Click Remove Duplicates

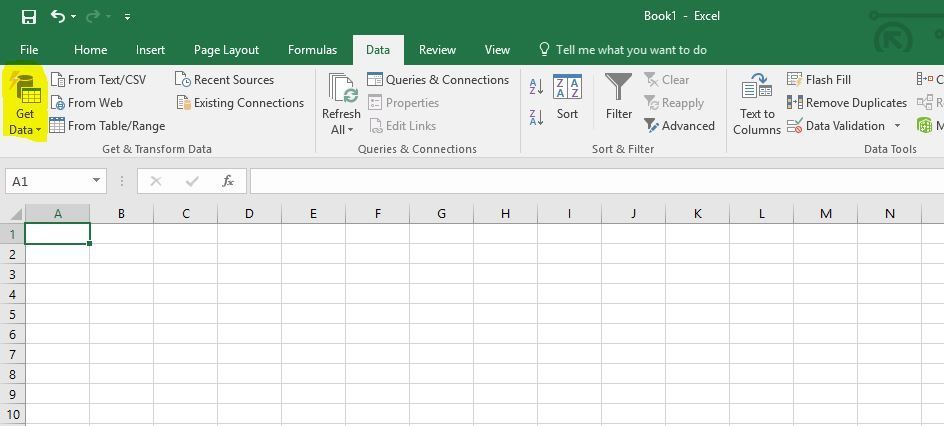846,103
